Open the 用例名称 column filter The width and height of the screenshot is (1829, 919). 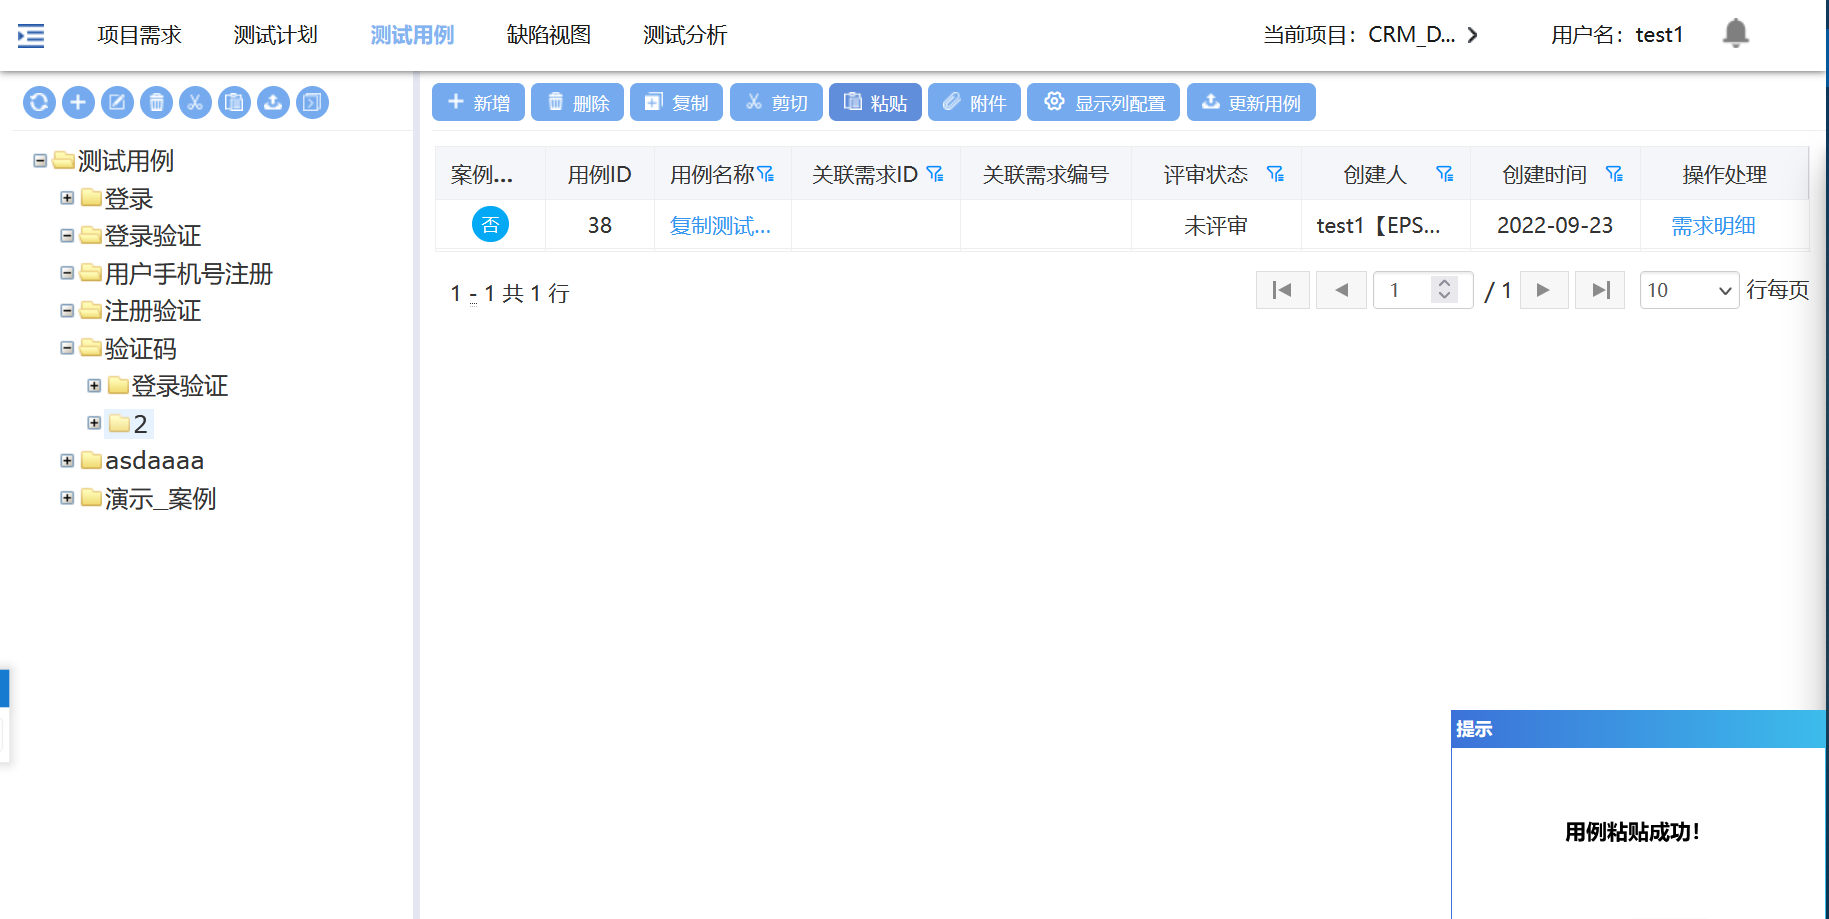766,174
